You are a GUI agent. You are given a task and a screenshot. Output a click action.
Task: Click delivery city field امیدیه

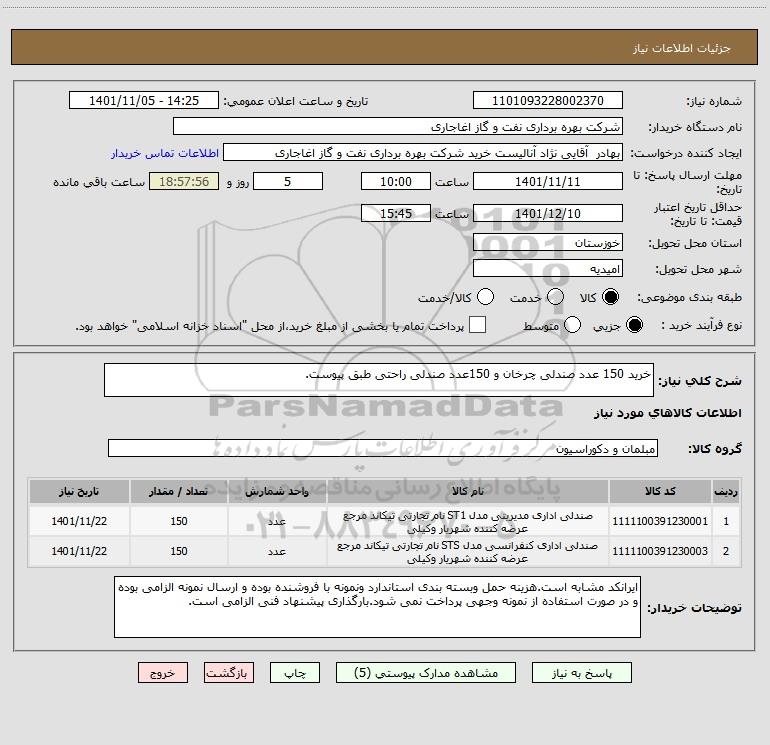pos(548,269)
